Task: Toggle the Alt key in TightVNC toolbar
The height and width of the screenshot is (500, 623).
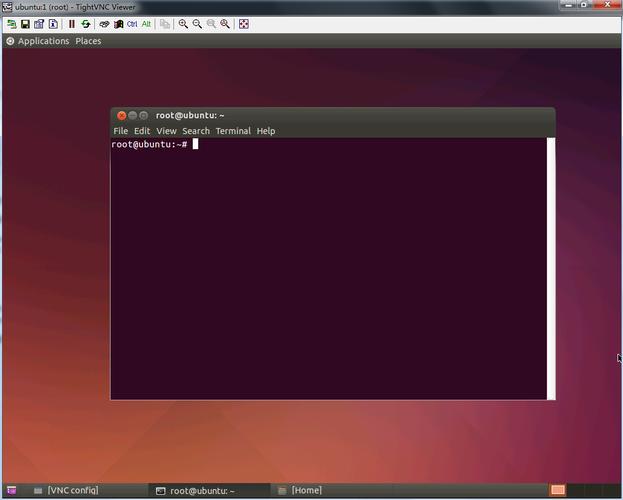Action: click(x=146, y=24)
